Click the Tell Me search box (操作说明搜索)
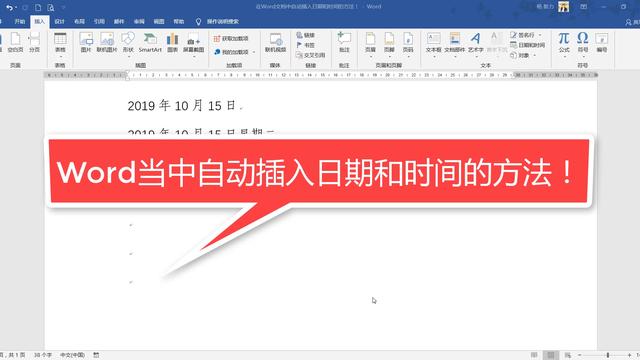 click(x=217, y=22)
